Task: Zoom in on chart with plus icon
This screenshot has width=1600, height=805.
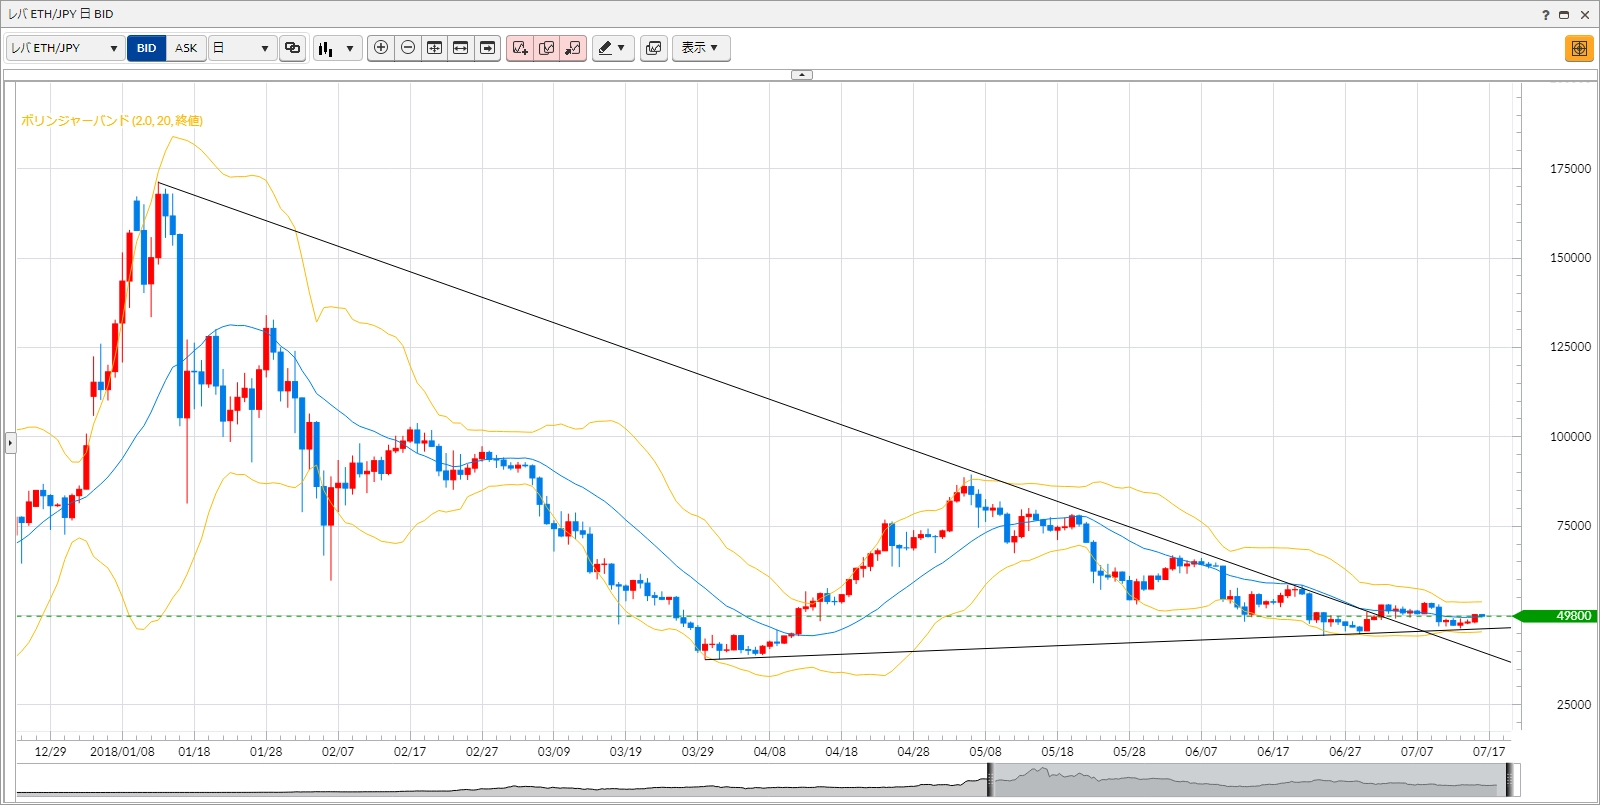Action: point(381,48)
